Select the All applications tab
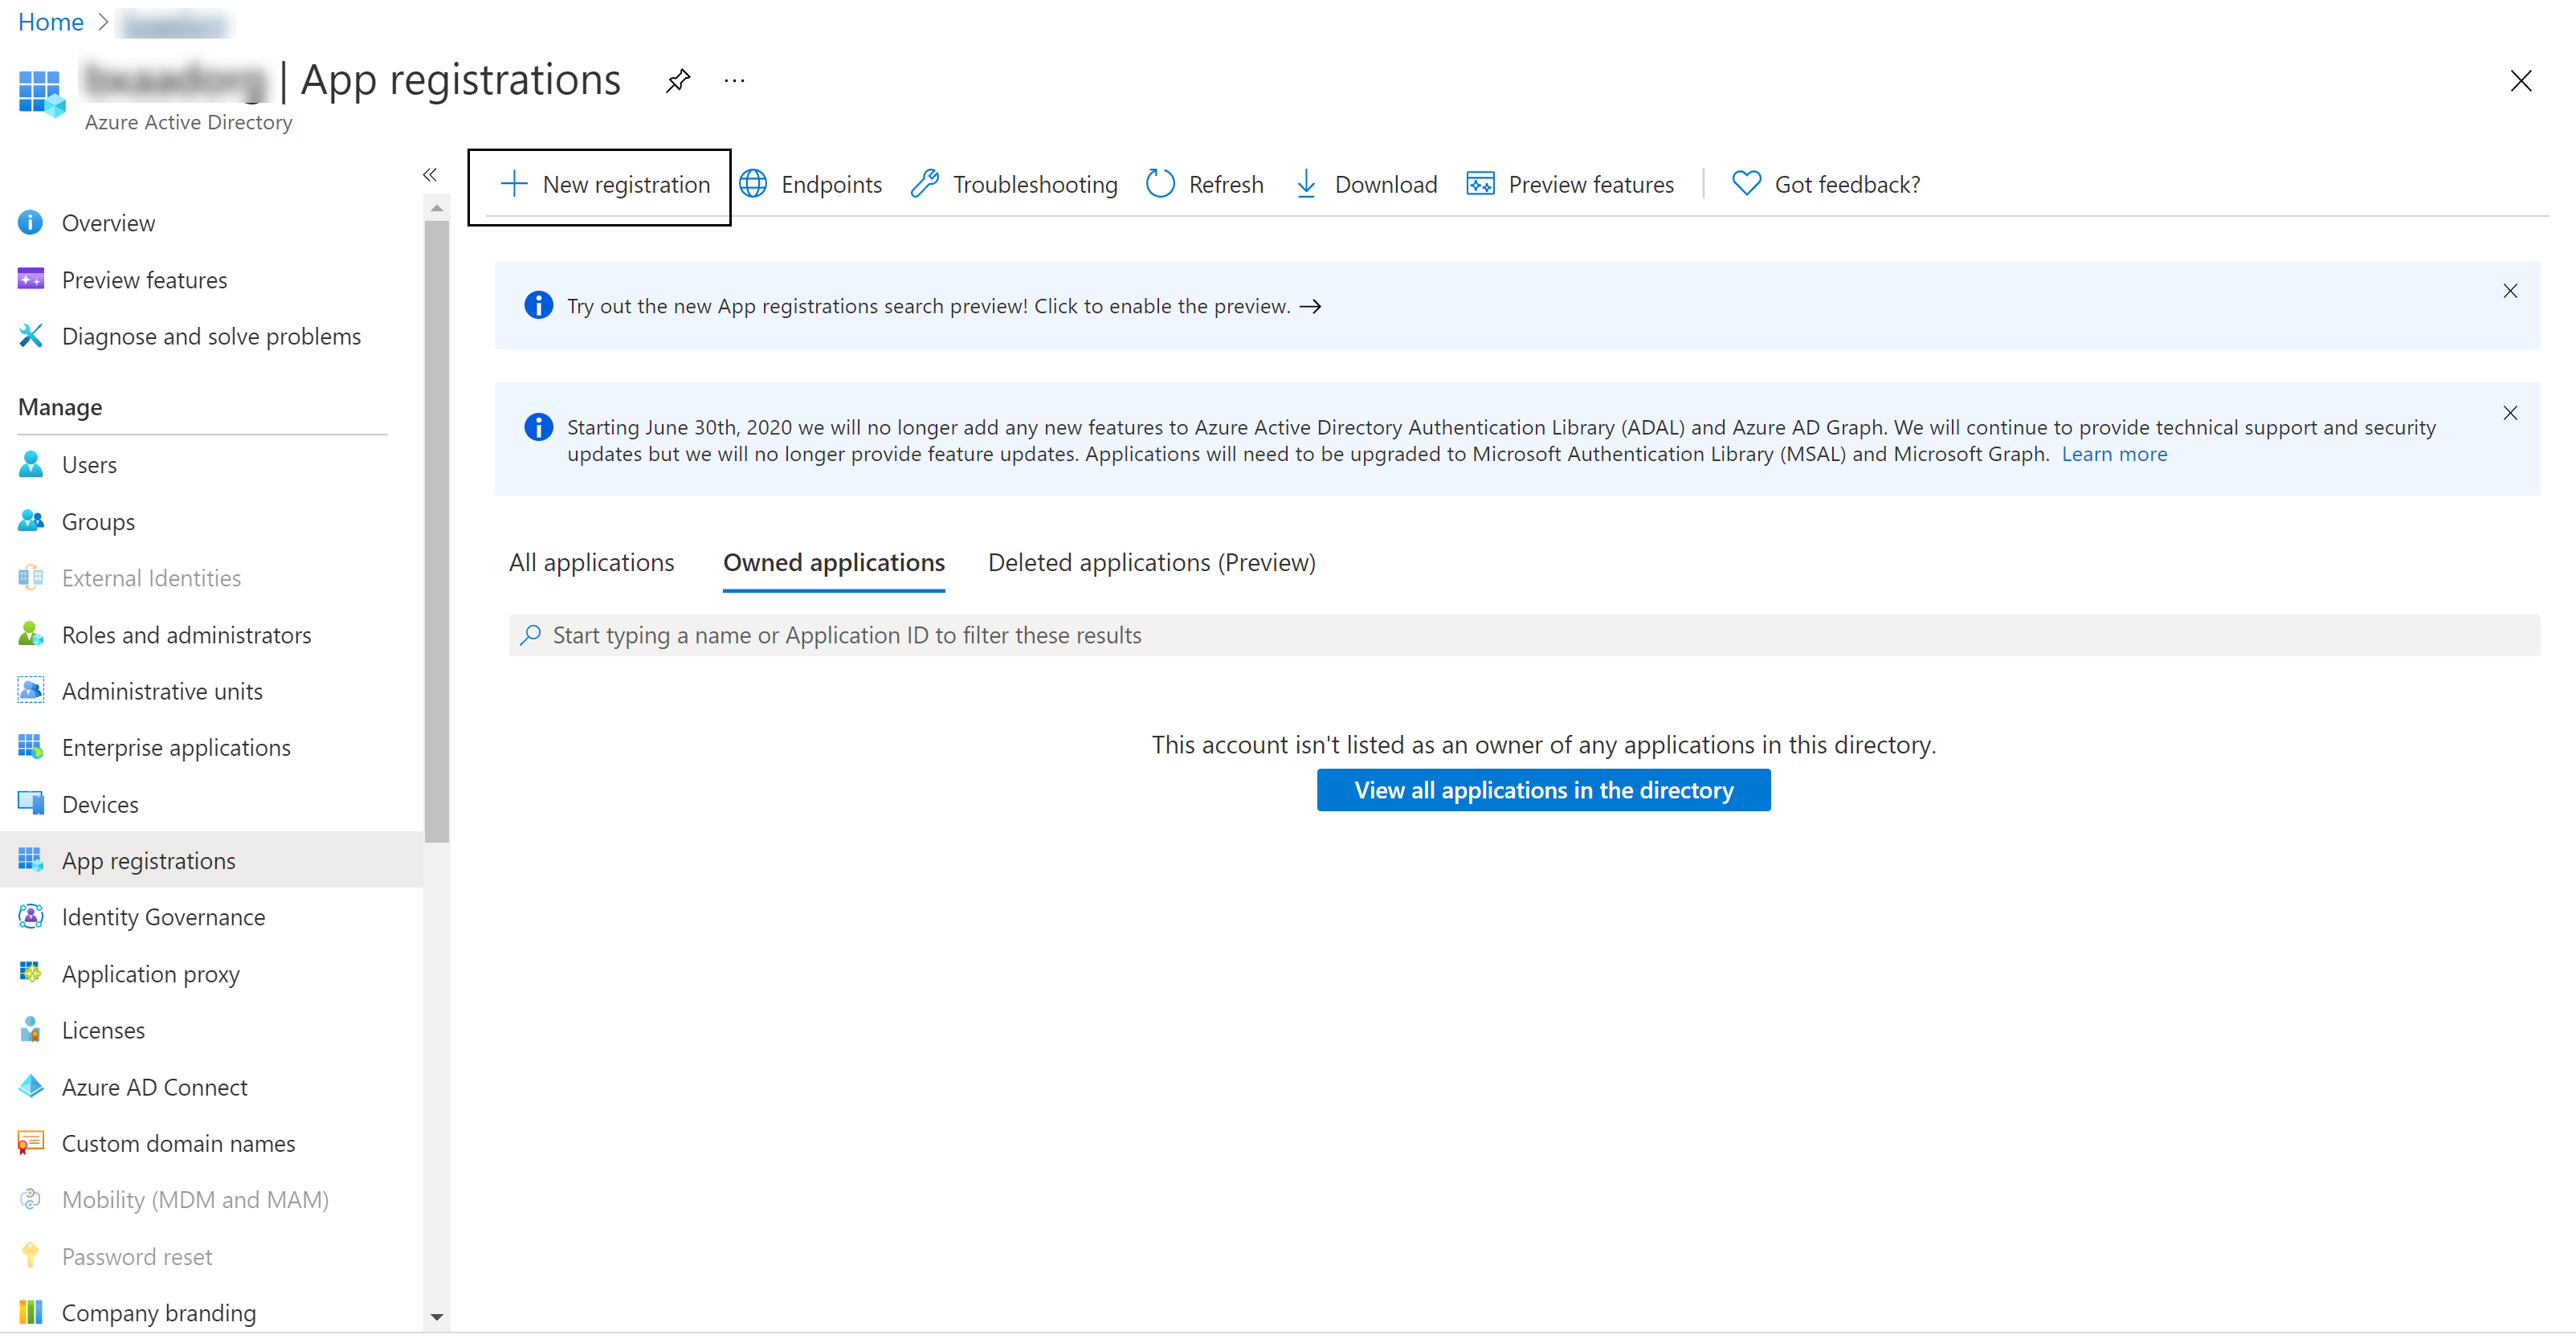Screen dimensions: 2576x1343 591,561
